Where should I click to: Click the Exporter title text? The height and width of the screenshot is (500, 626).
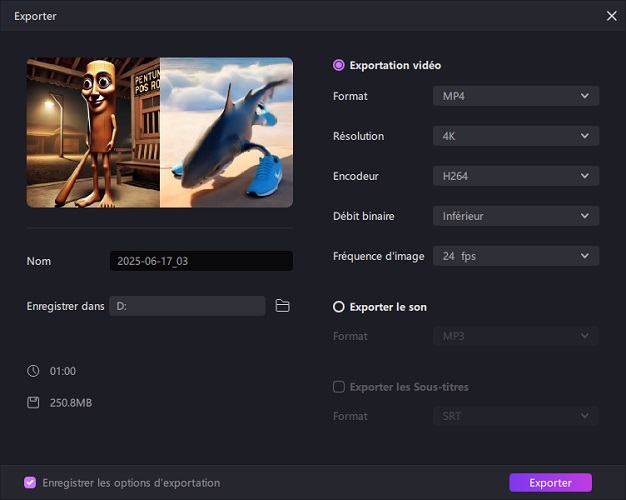35,16
